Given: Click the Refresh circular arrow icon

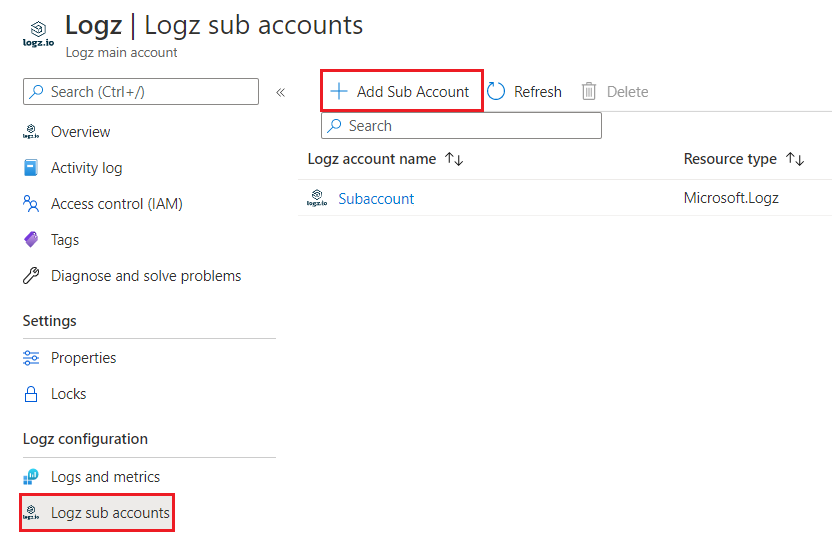Looking at the screenshot, I should point(496,91).
